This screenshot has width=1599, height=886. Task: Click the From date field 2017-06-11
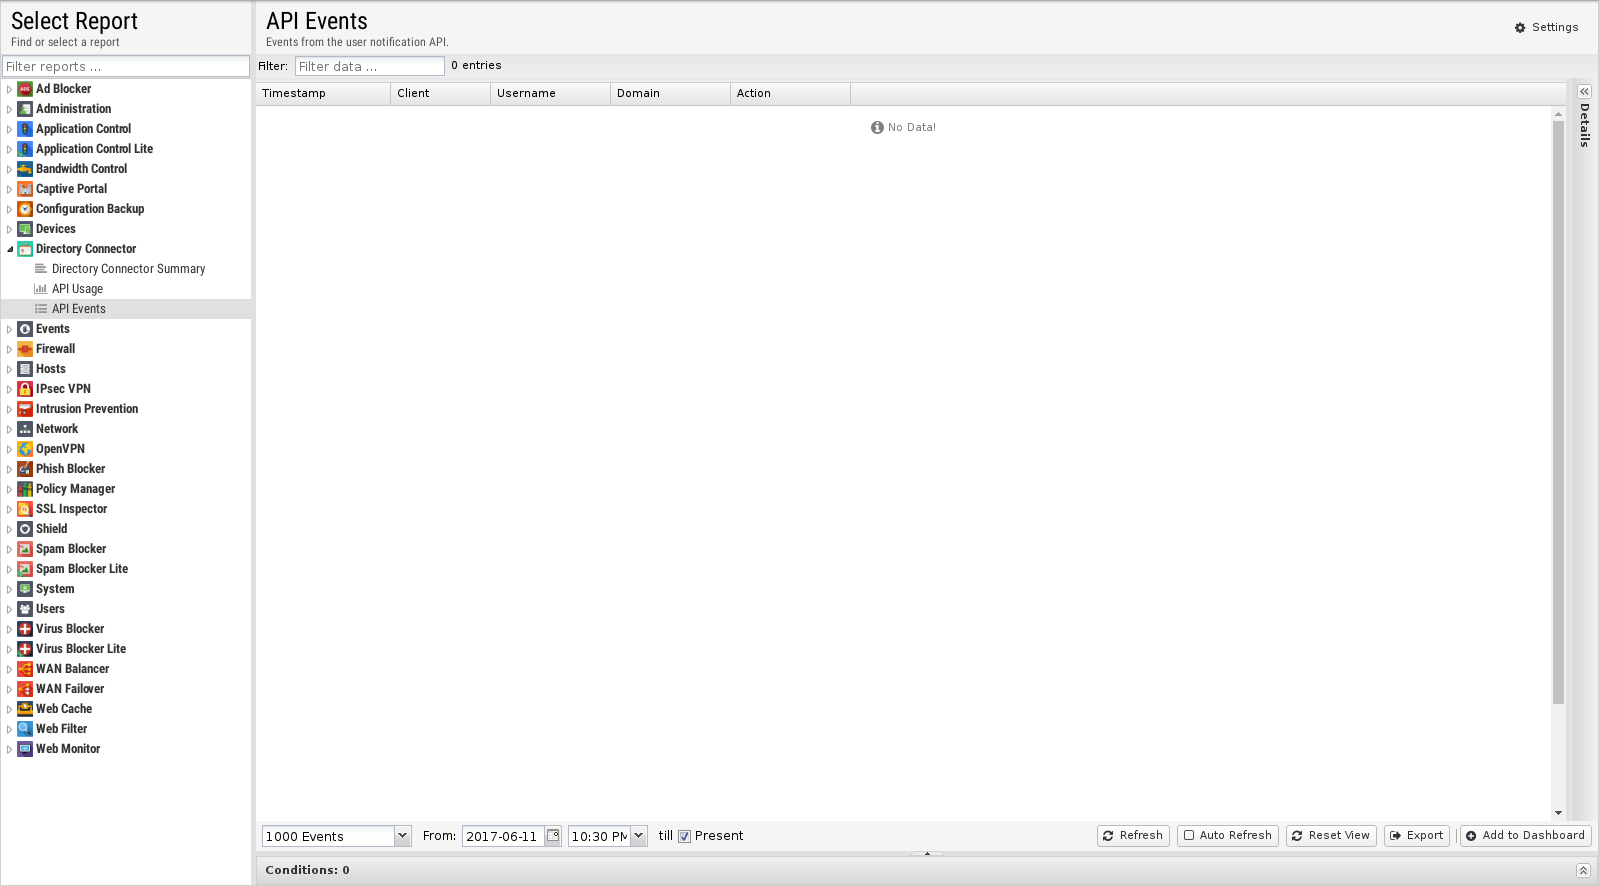503,836
